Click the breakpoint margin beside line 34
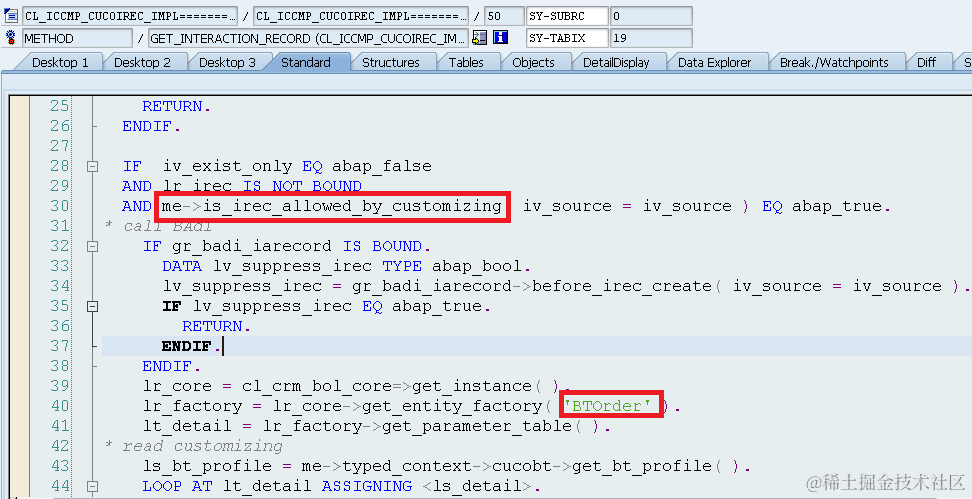Image resolution: width=972 pixels, height=499 pixels. click(19, 286)
